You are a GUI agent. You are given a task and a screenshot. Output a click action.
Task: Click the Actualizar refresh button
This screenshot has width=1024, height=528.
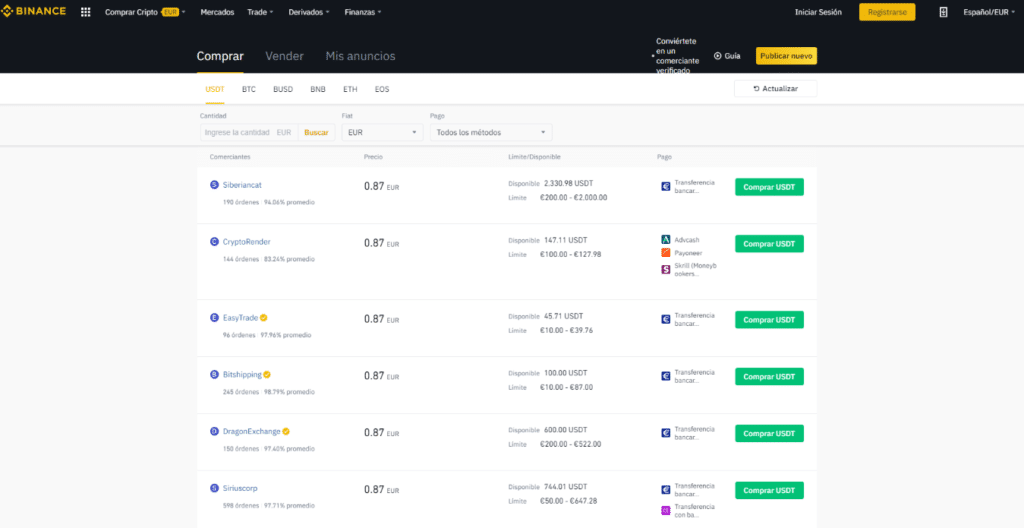click(775, 88)
